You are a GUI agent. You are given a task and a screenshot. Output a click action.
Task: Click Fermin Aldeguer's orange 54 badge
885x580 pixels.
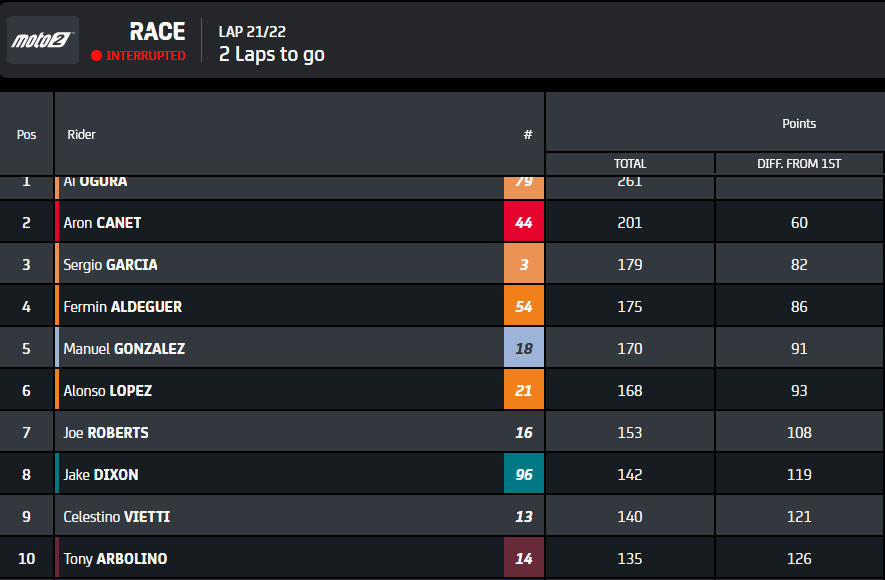(x=524, y=306)
